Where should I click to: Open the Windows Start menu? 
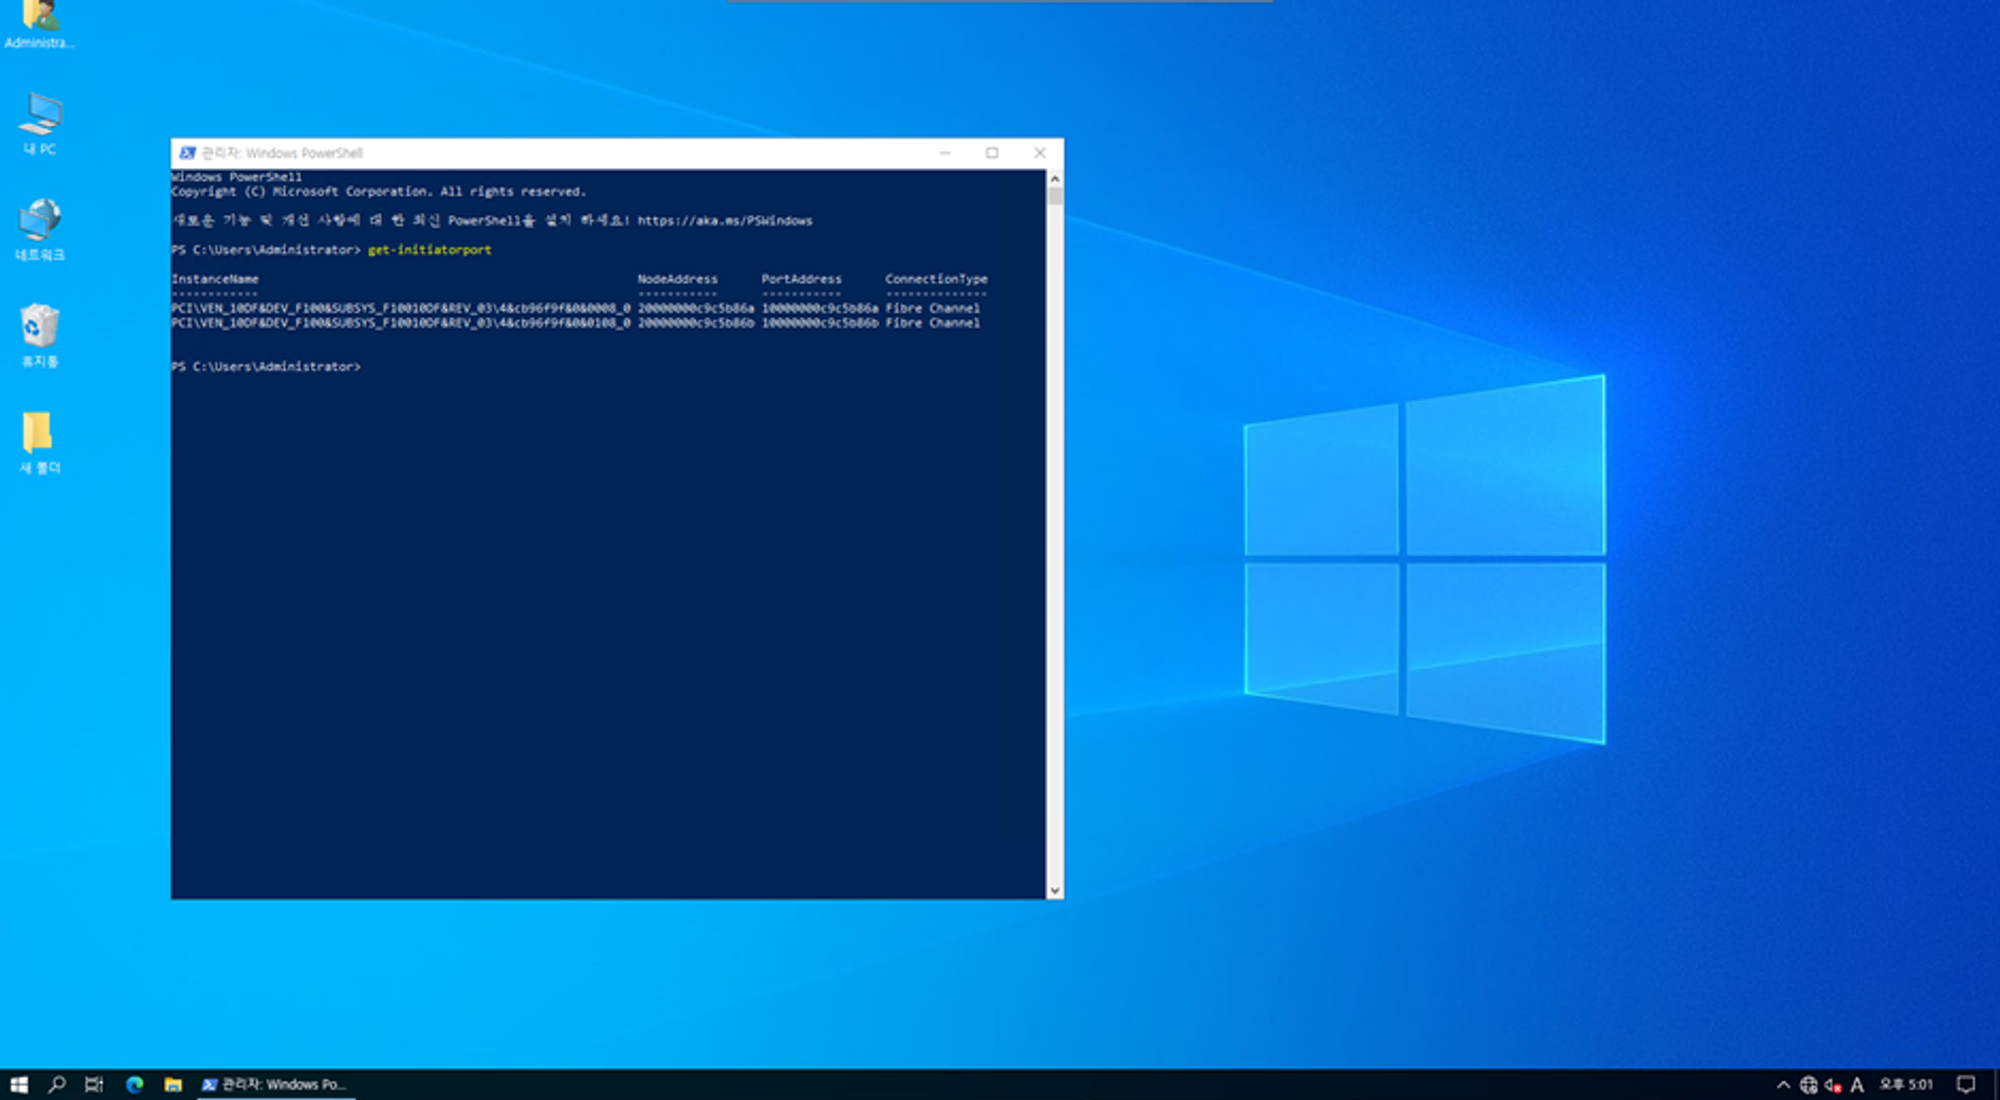tap(18, 1084)
